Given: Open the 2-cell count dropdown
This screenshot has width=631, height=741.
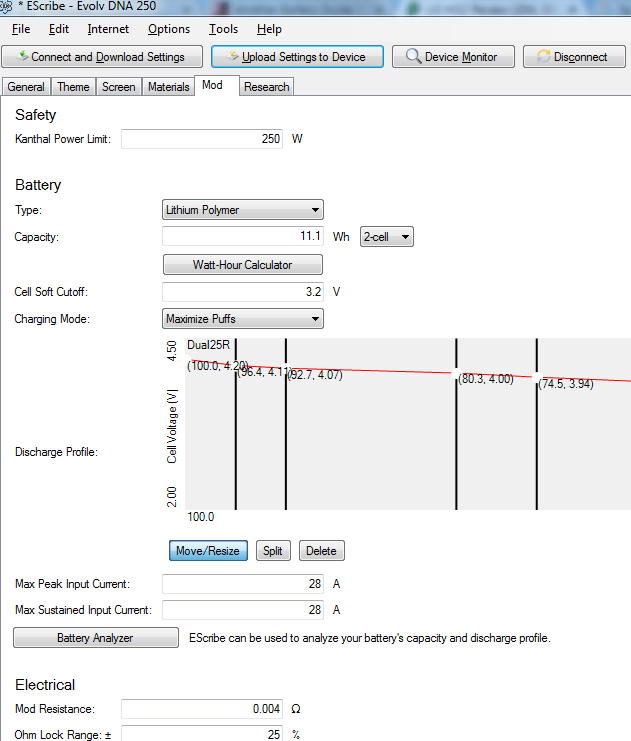Looking at the screenshot, I should tap(386, 237).
